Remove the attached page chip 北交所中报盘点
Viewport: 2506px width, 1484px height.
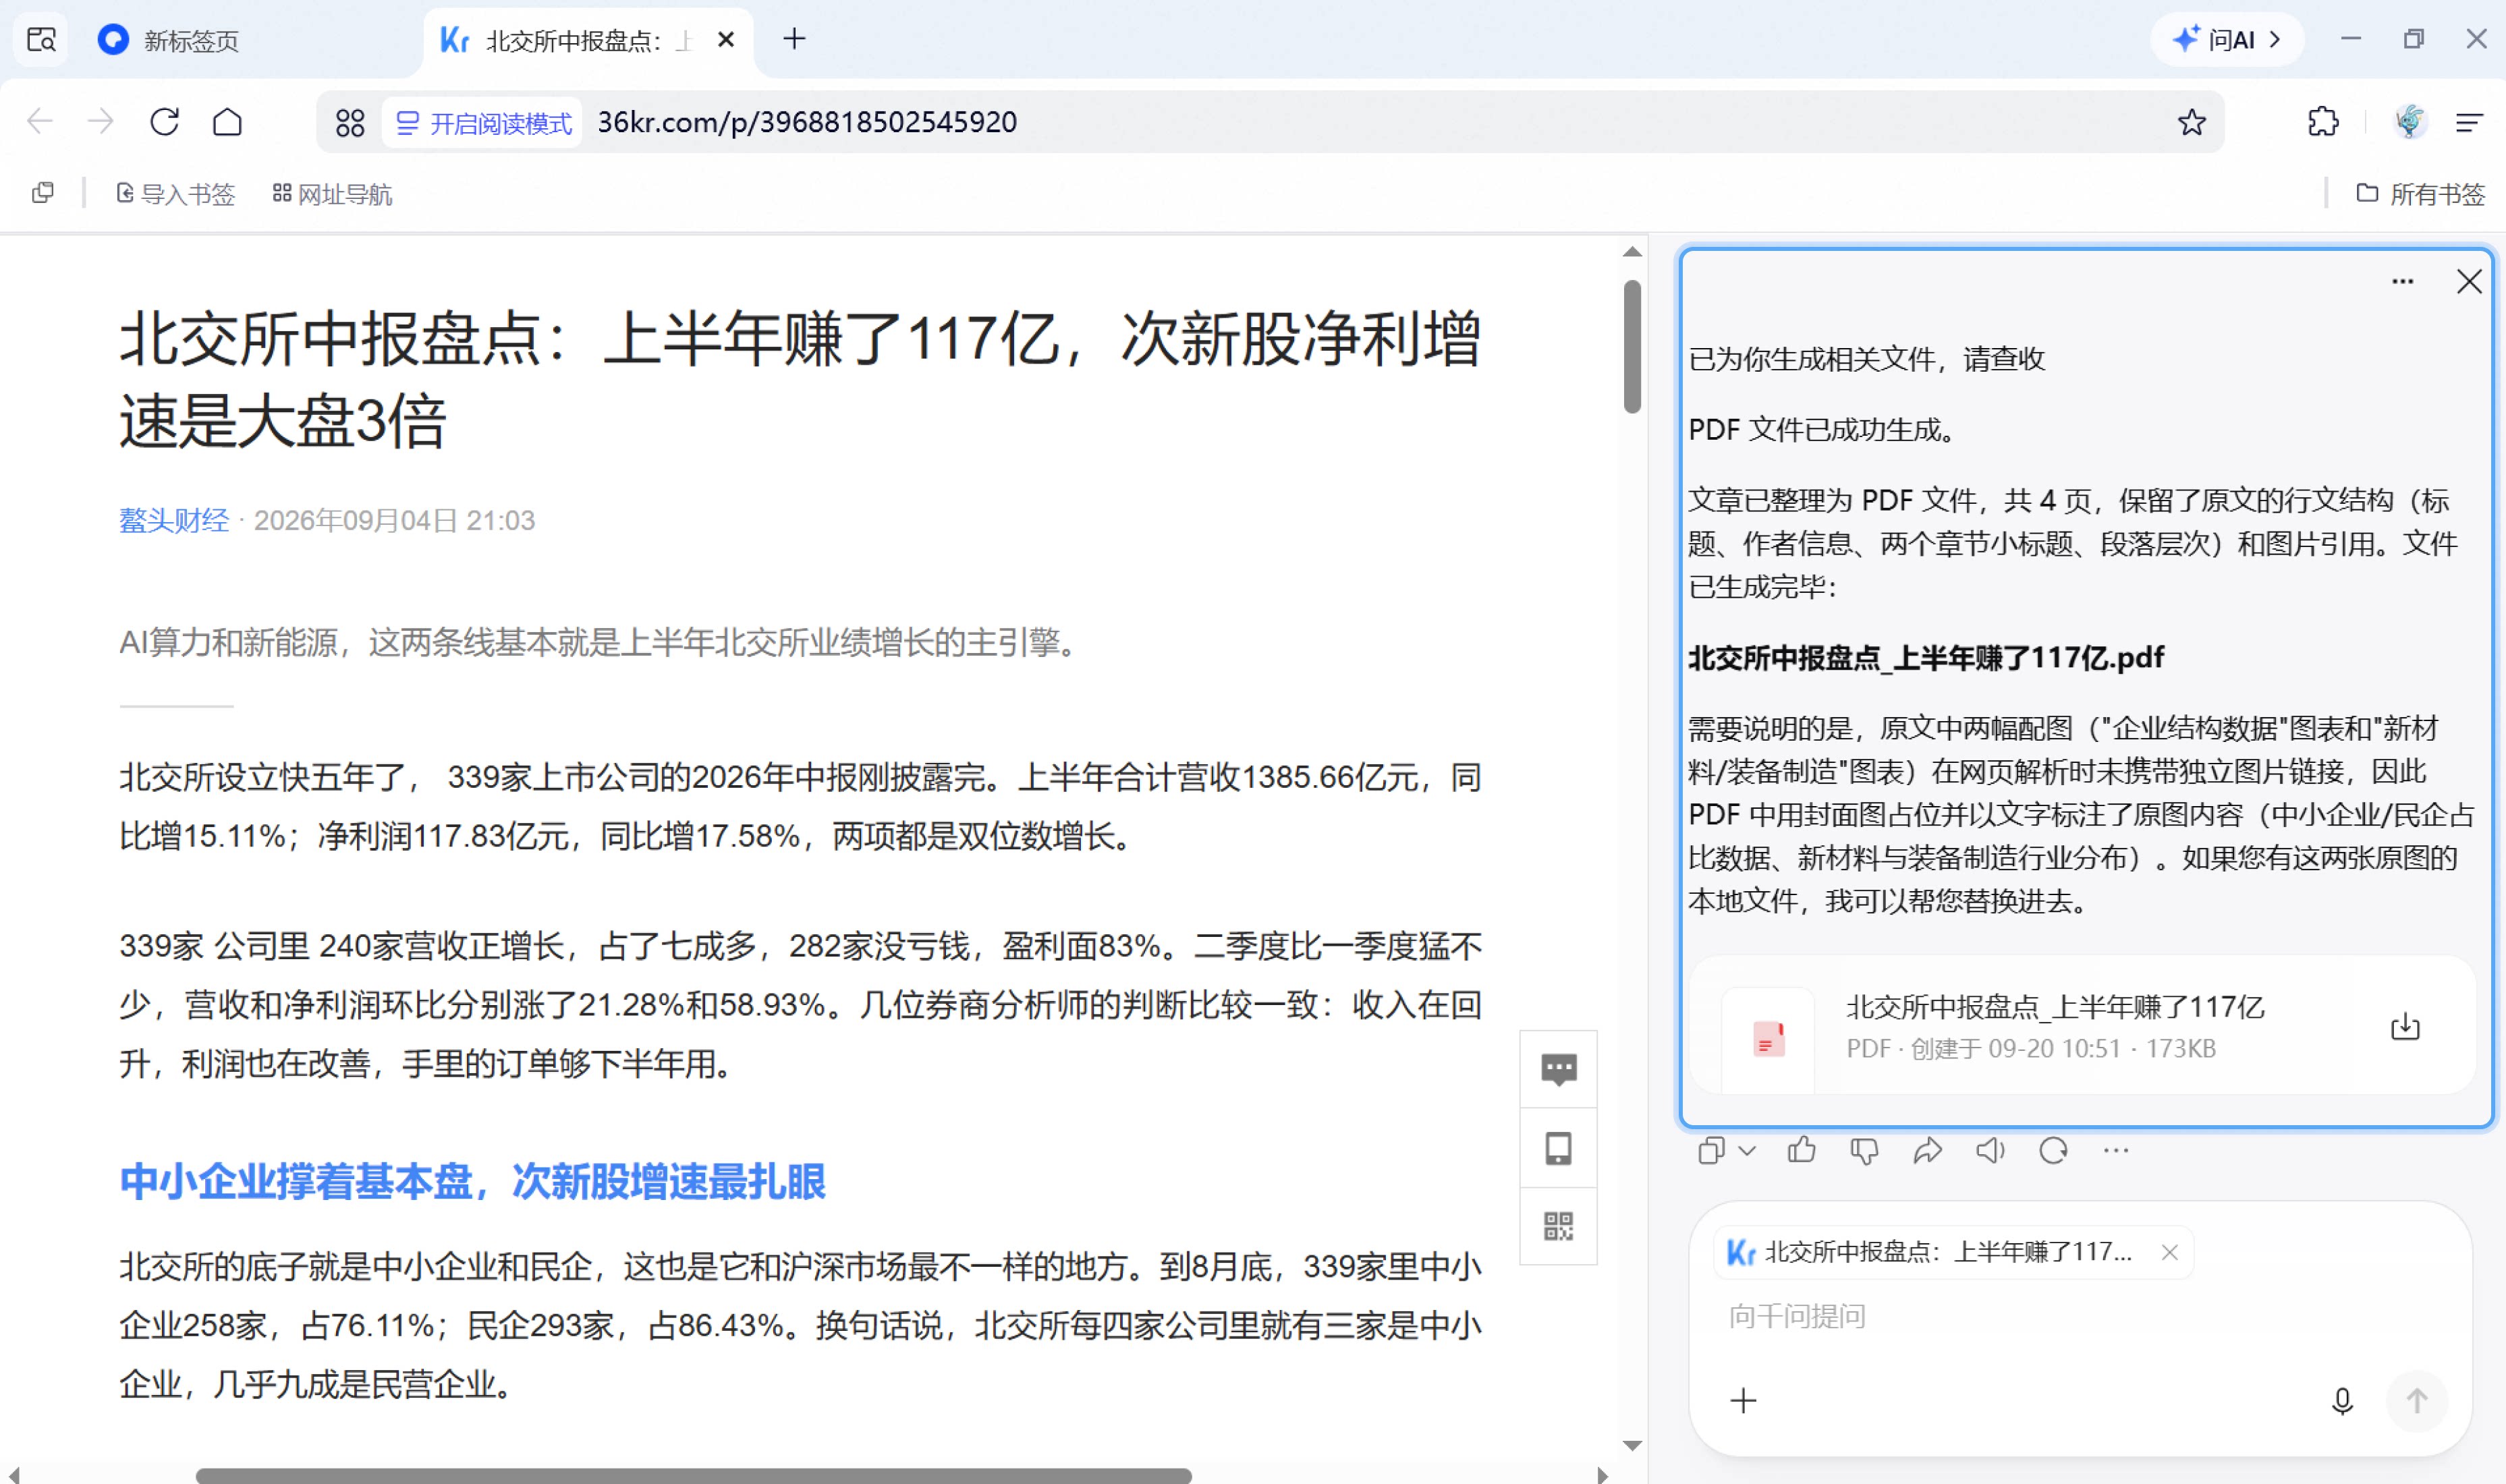point(2169,1252)
